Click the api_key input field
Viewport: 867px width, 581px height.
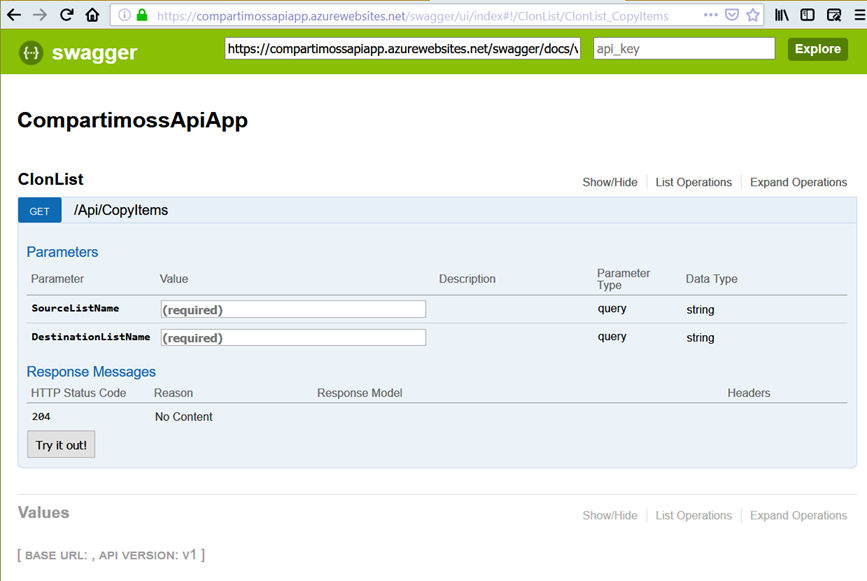pyautogui.click(x=683, y=49)
